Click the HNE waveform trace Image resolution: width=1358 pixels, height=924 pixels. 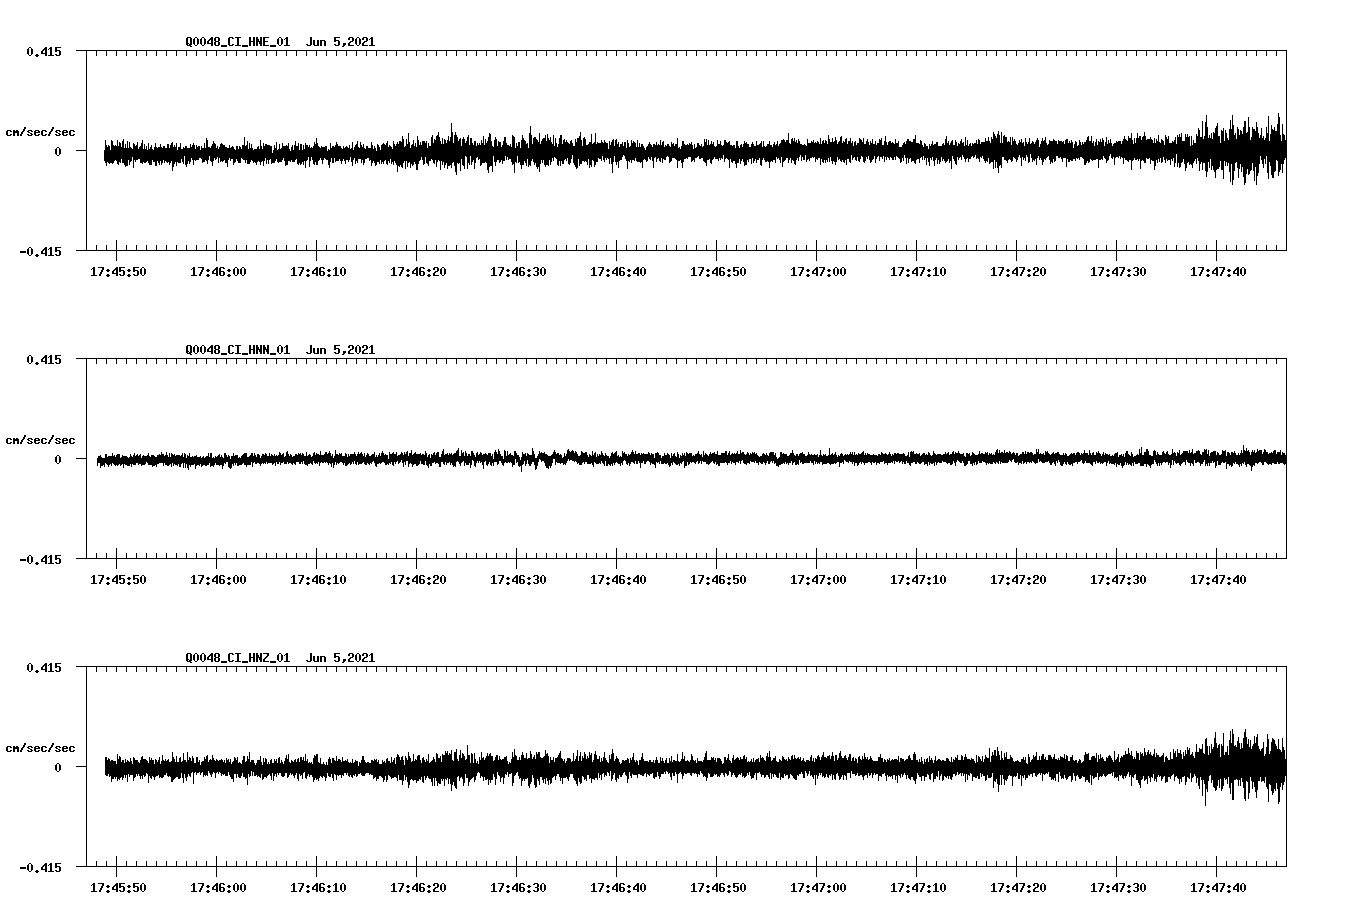(x=695, y=151)
